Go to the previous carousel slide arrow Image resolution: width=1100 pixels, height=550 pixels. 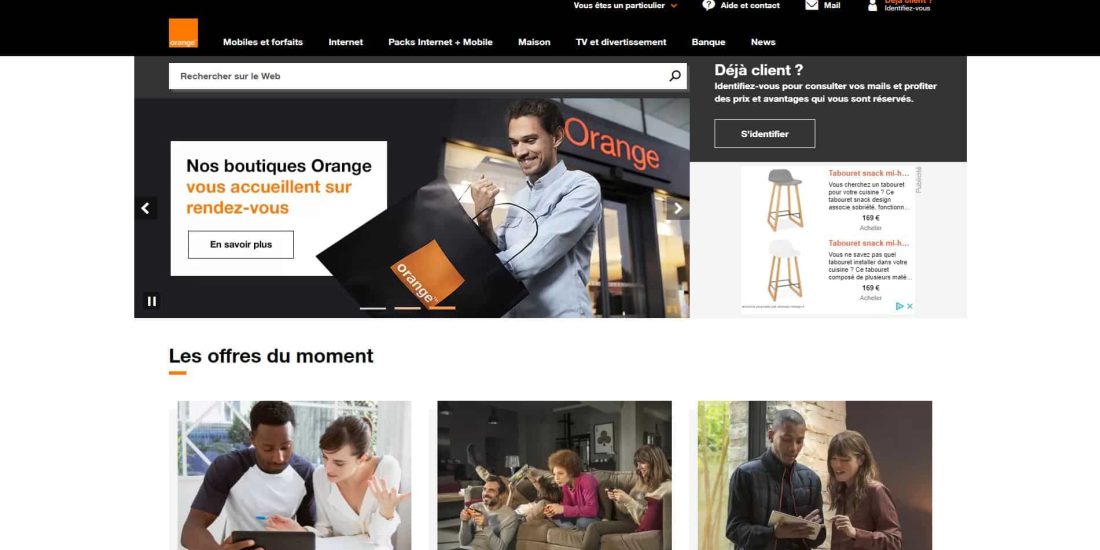[x=146, y=208]
